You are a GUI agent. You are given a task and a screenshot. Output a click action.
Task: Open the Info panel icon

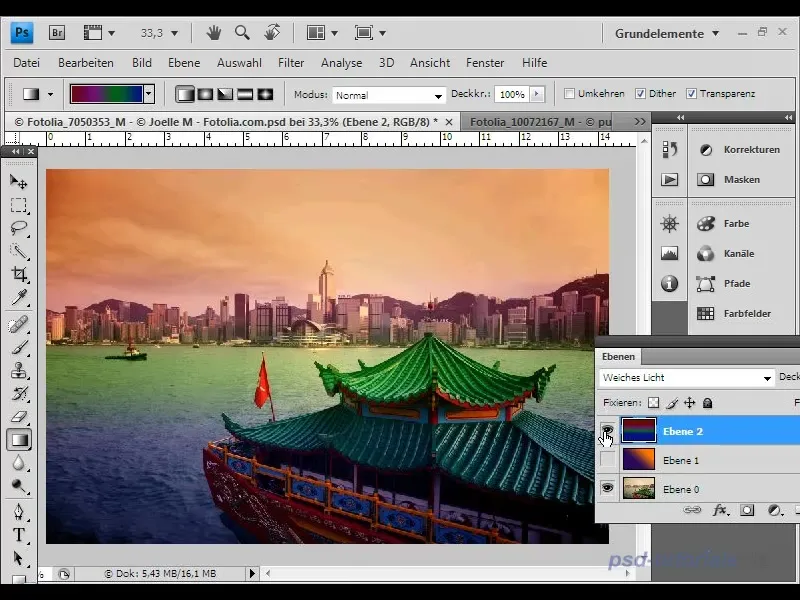(x=669, y=283)
